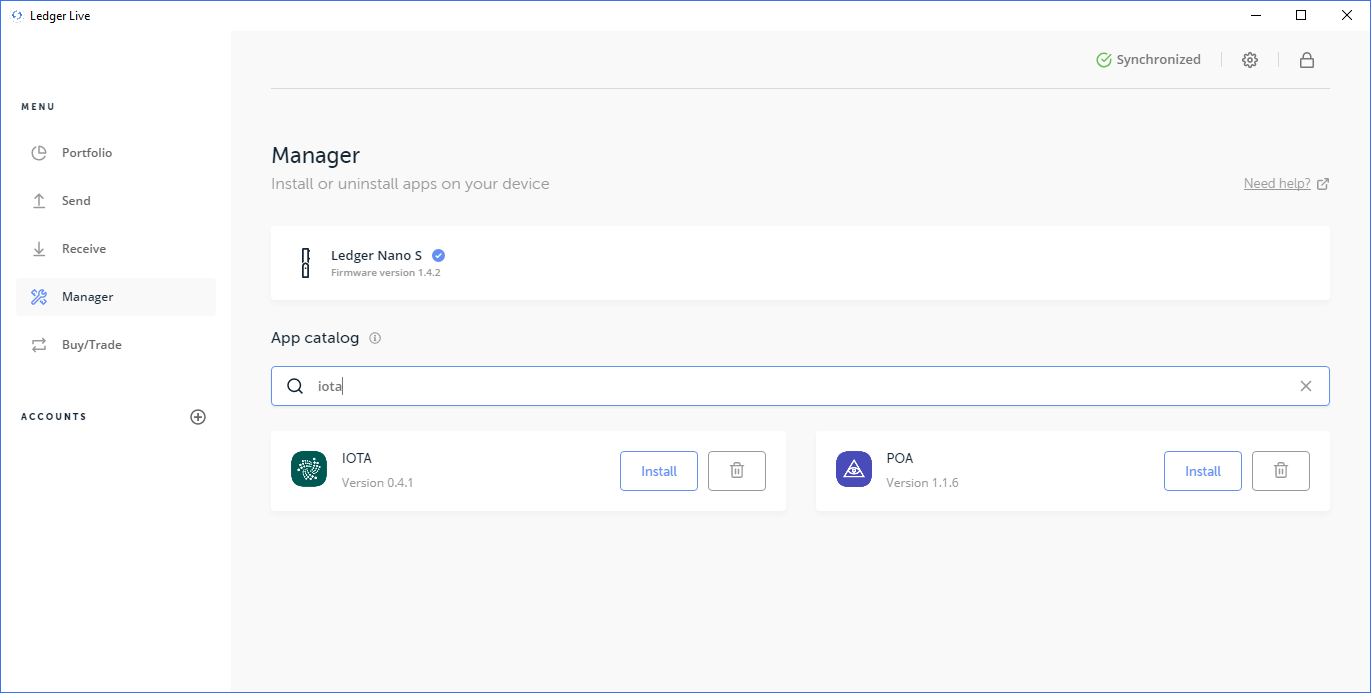Click the 'Manager' page heading

[315, 155]
